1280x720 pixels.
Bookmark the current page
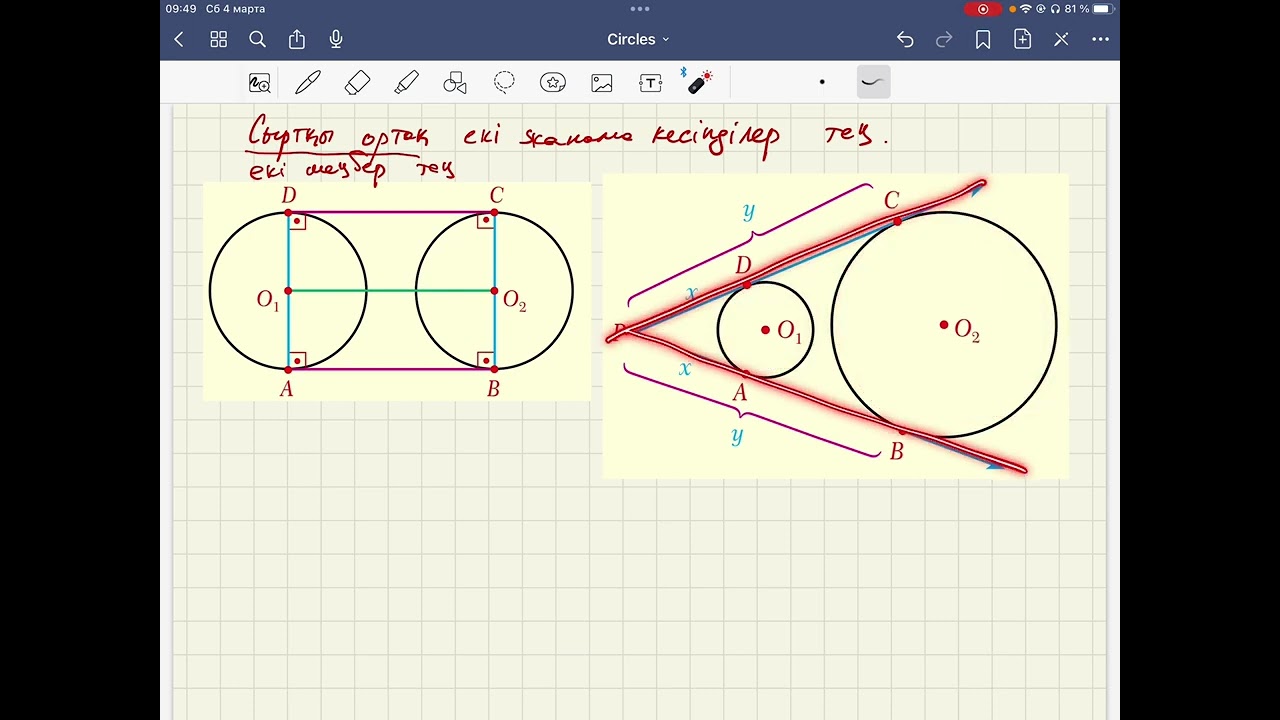pos(983,39)
